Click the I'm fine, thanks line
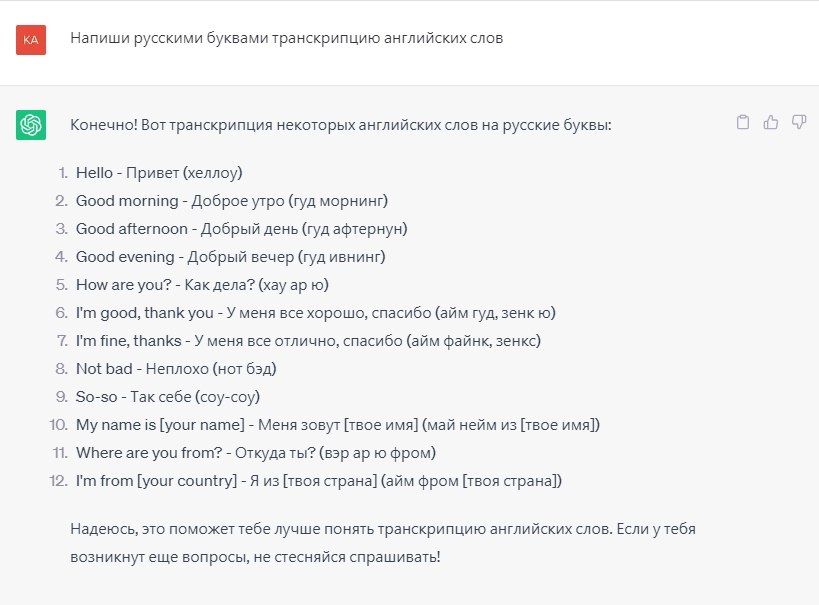This screenshot has height=605, width=819. 308,341
